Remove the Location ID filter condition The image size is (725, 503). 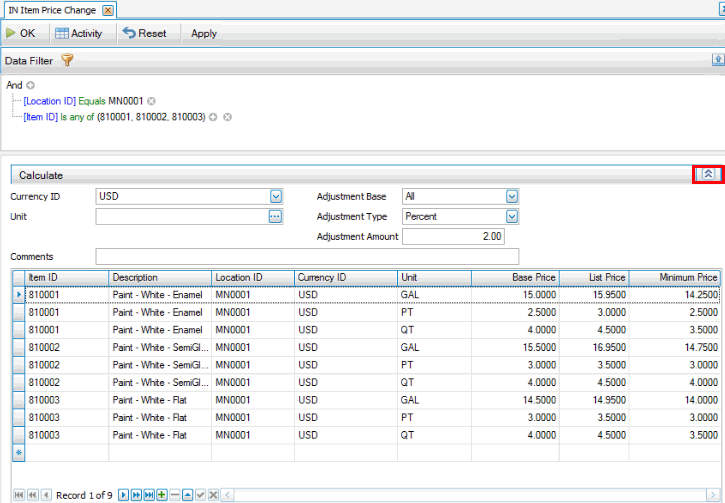click(151, 101)
